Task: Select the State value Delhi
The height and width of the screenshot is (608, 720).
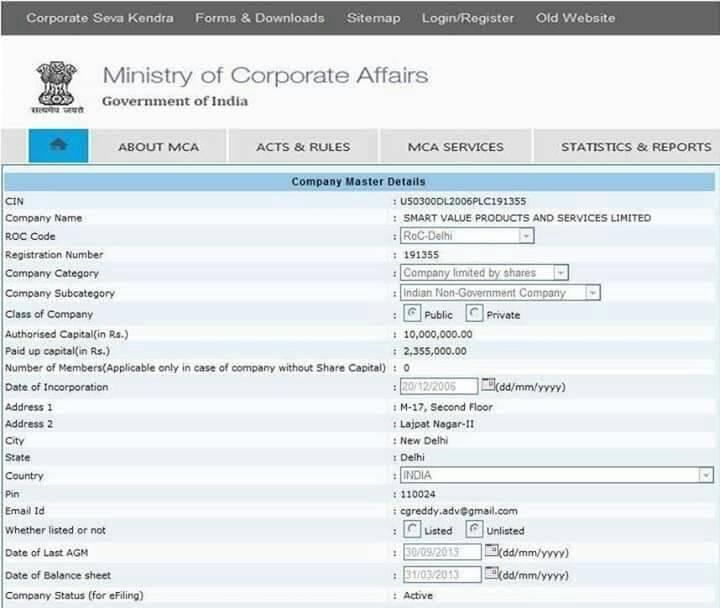Action: [412, 457]
